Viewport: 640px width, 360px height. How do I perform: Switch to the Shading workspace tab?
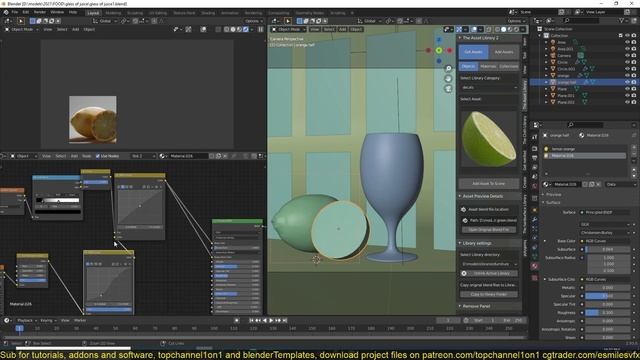coord(208,13)
